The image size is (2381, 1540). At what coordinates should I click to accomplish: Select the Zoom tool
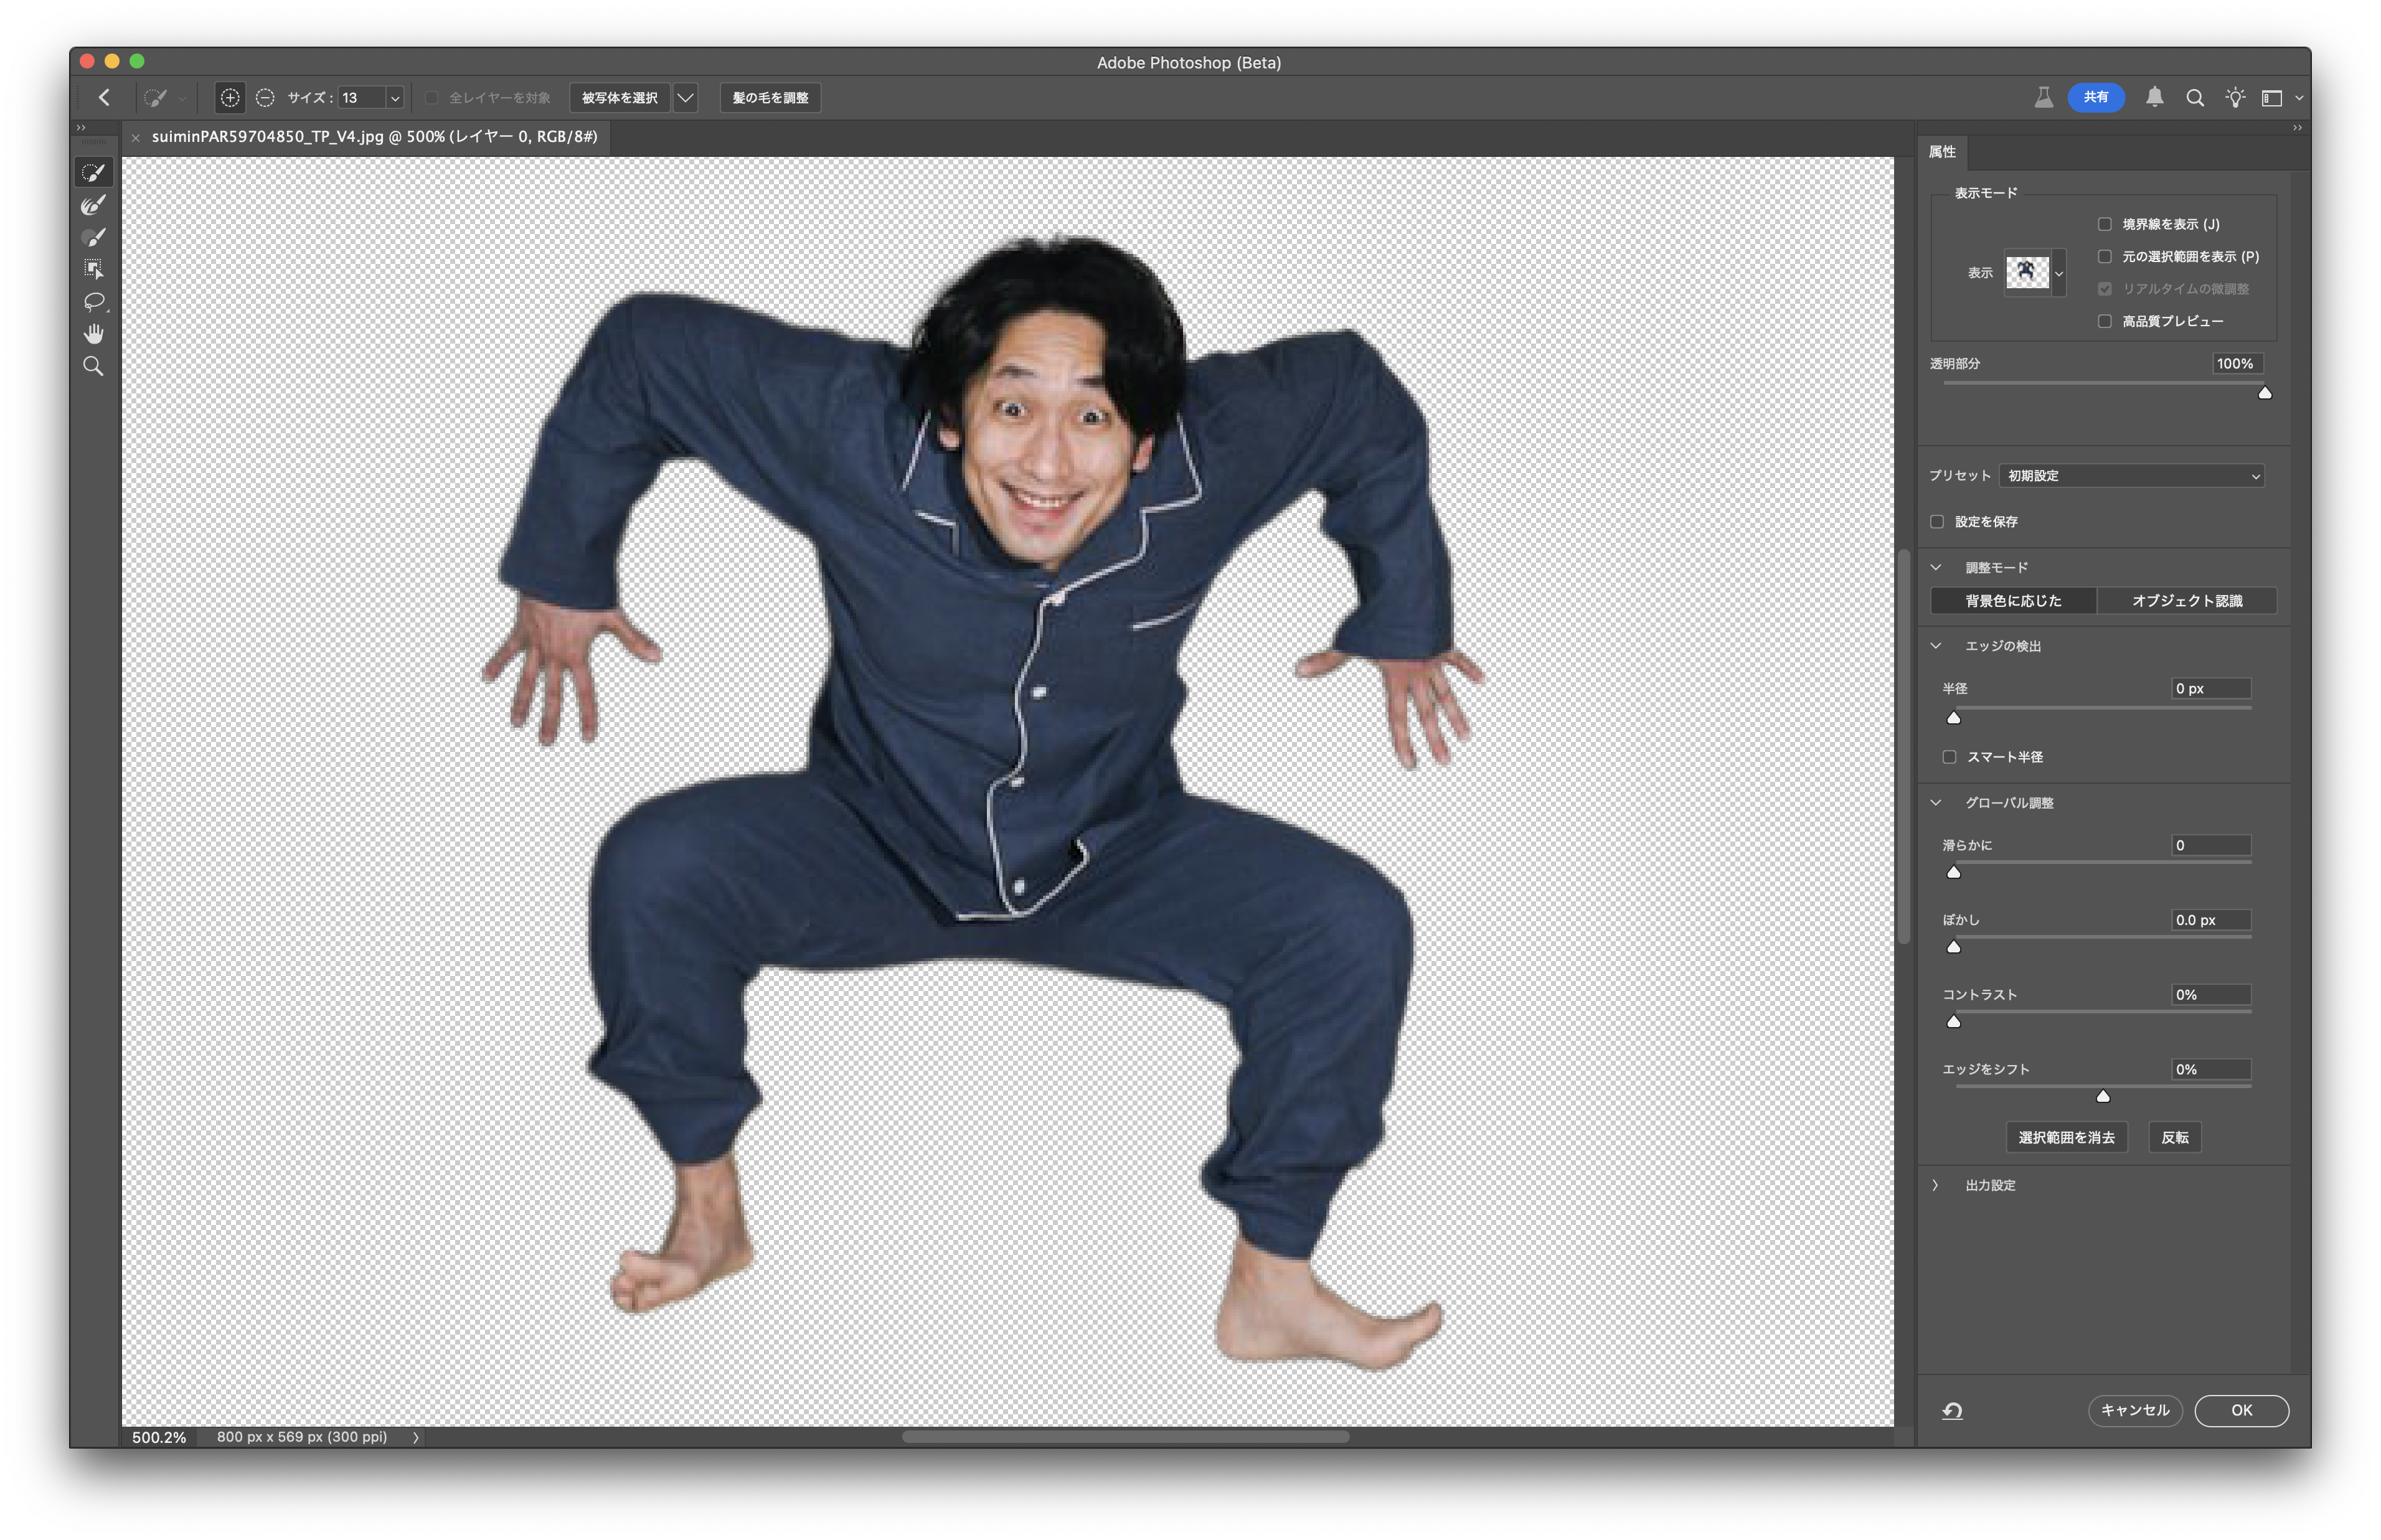click(93, 366)
